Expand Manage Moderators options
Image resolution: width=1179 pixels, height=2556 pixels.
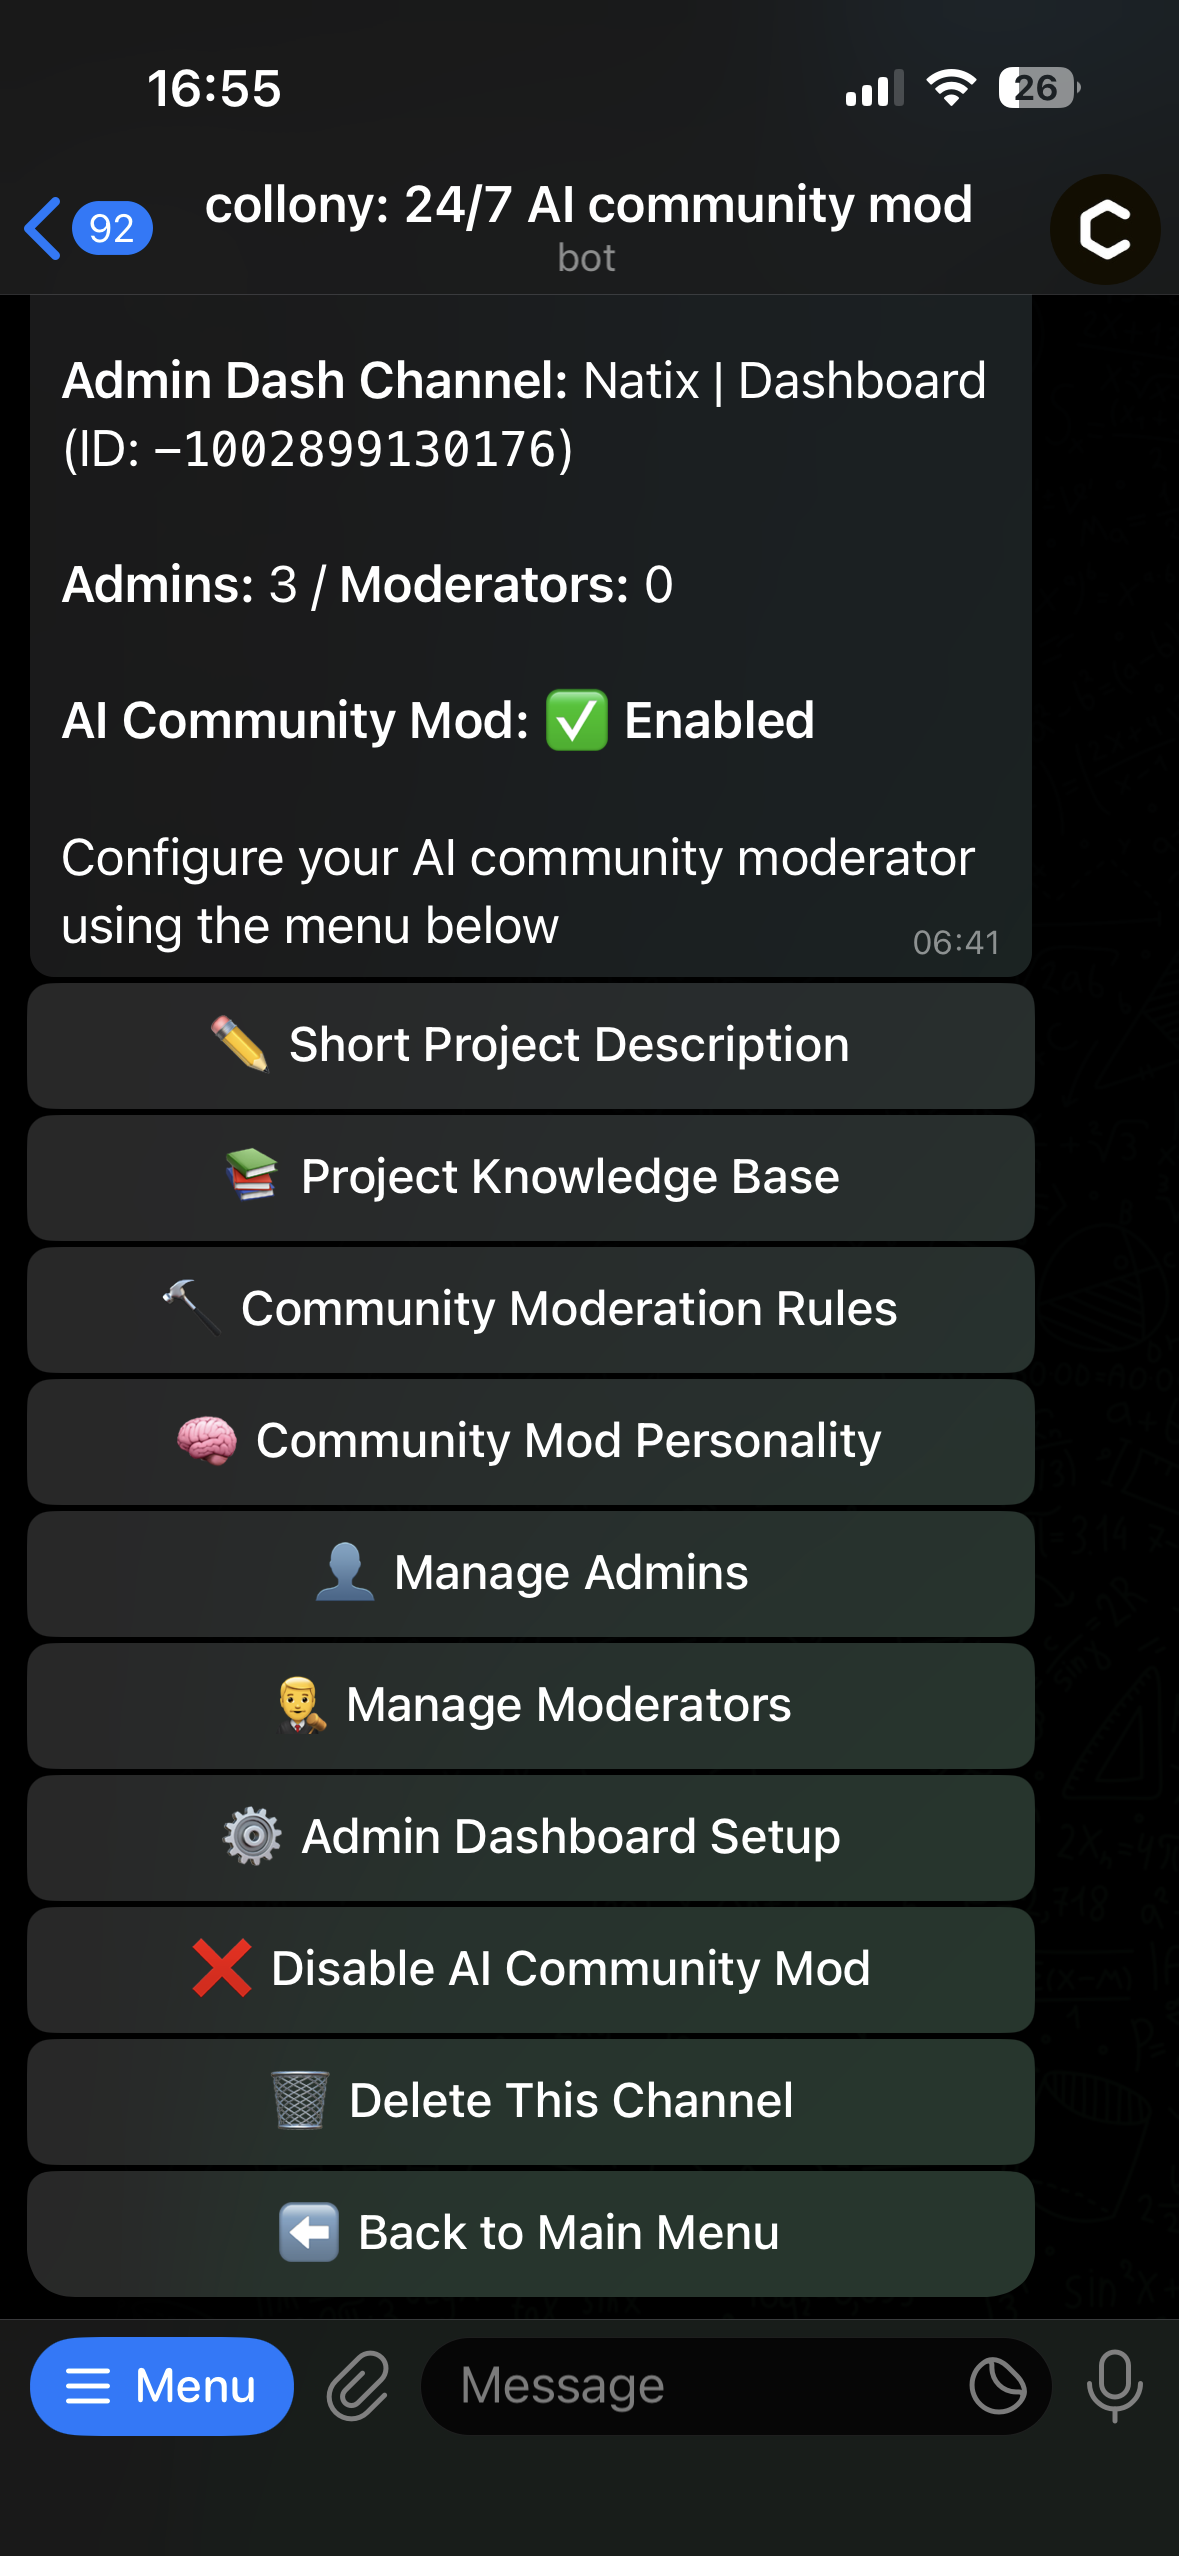(529, 1704)
